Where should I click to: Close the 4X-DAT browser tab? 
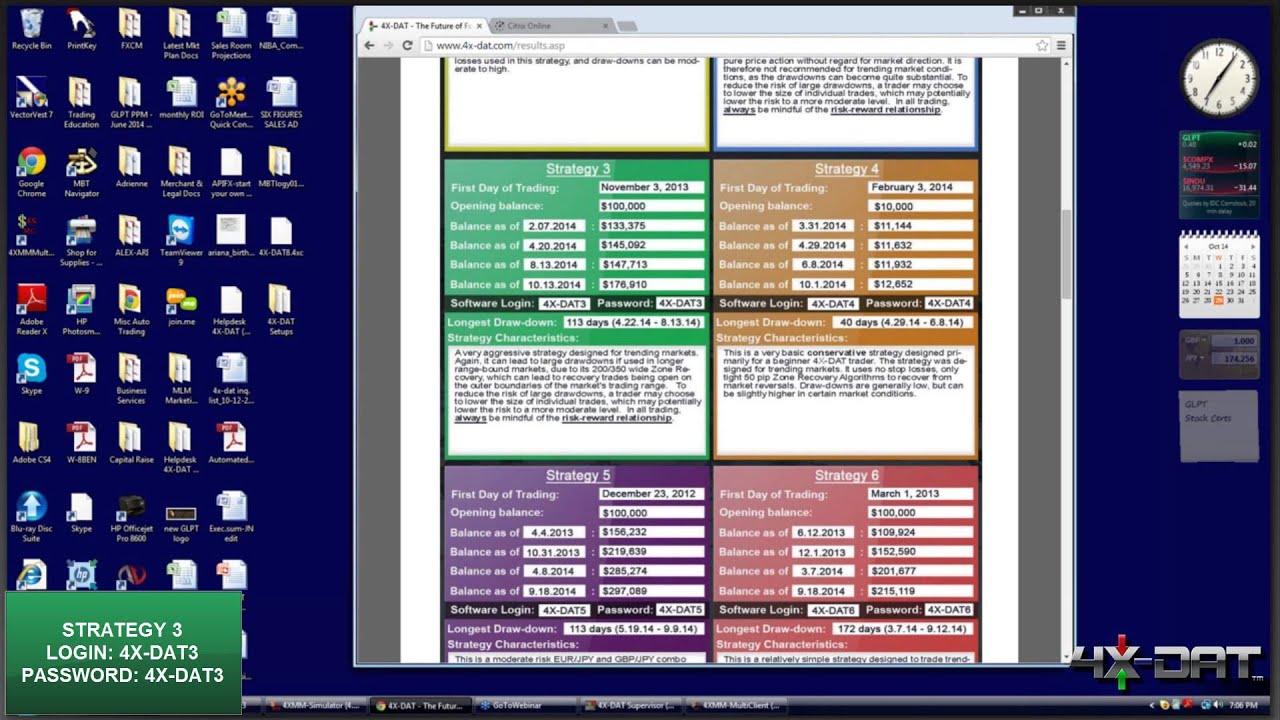click(x=478, y=25)
